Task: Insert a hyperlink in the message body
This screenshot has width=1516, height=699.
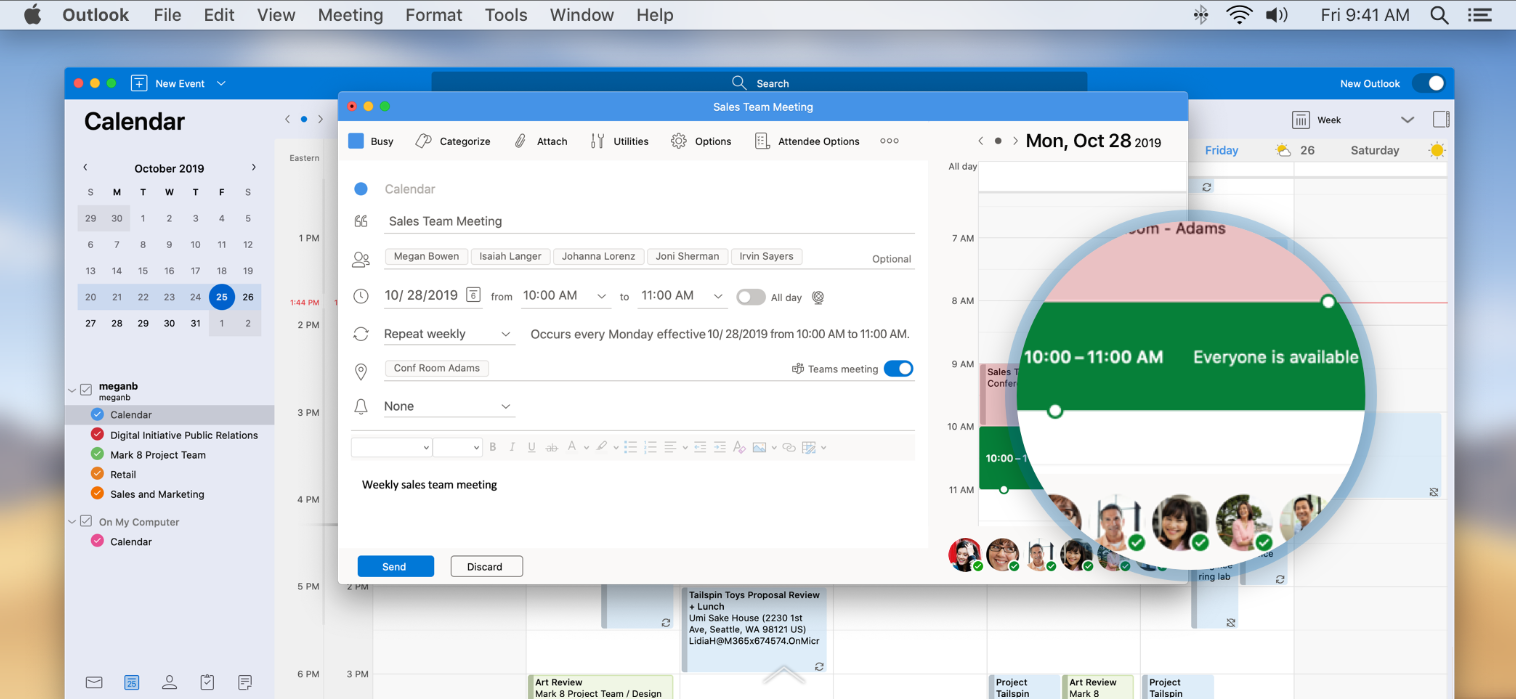Action: (788, 447)
